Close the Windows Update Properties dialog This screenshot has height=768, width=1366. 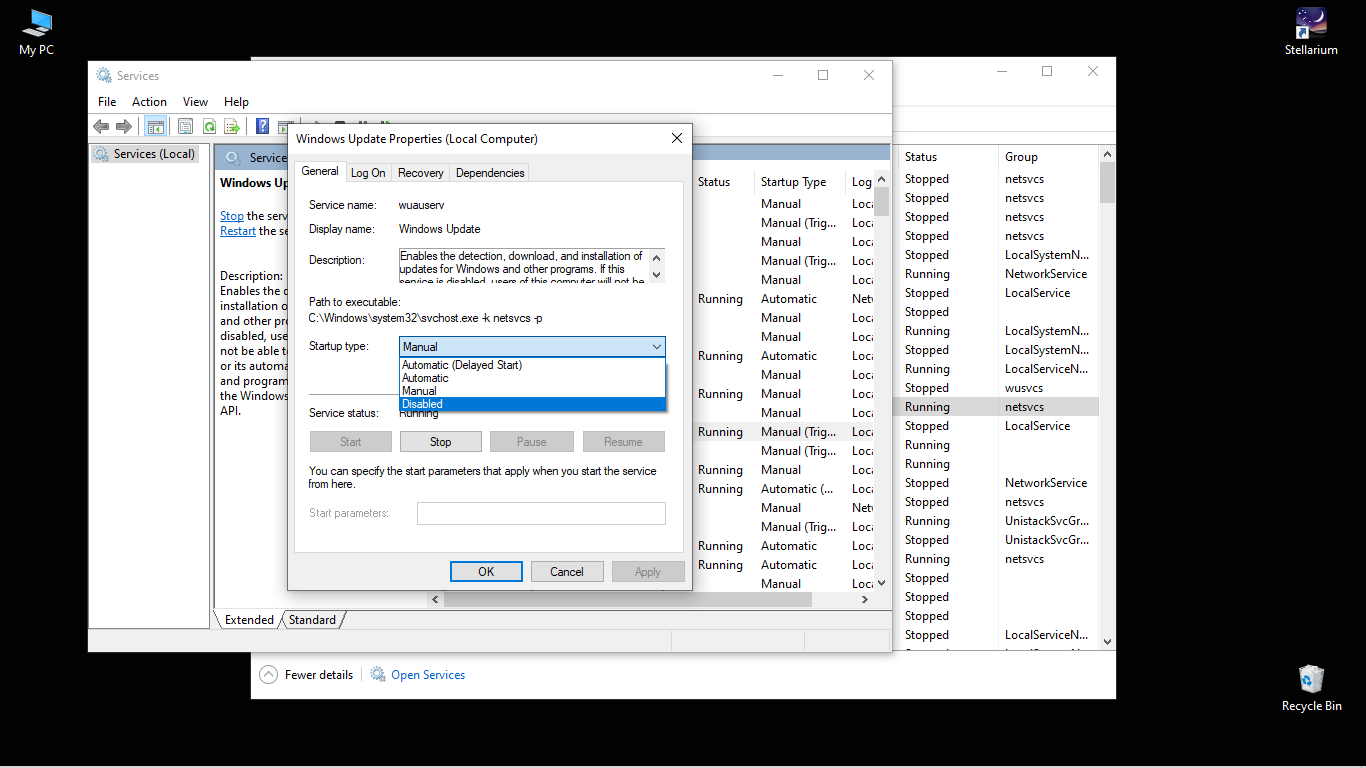click(677, 138)
